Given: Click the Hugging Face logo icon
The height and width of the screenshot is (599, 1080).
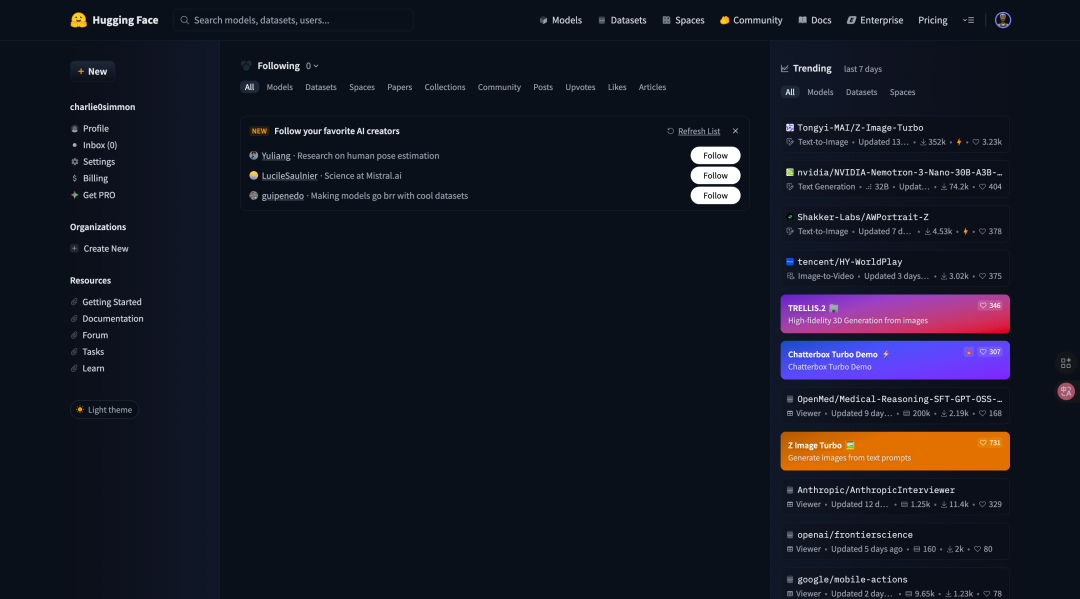Looking at the screenshot, I should pyautogui.click(x=79, y=20).
